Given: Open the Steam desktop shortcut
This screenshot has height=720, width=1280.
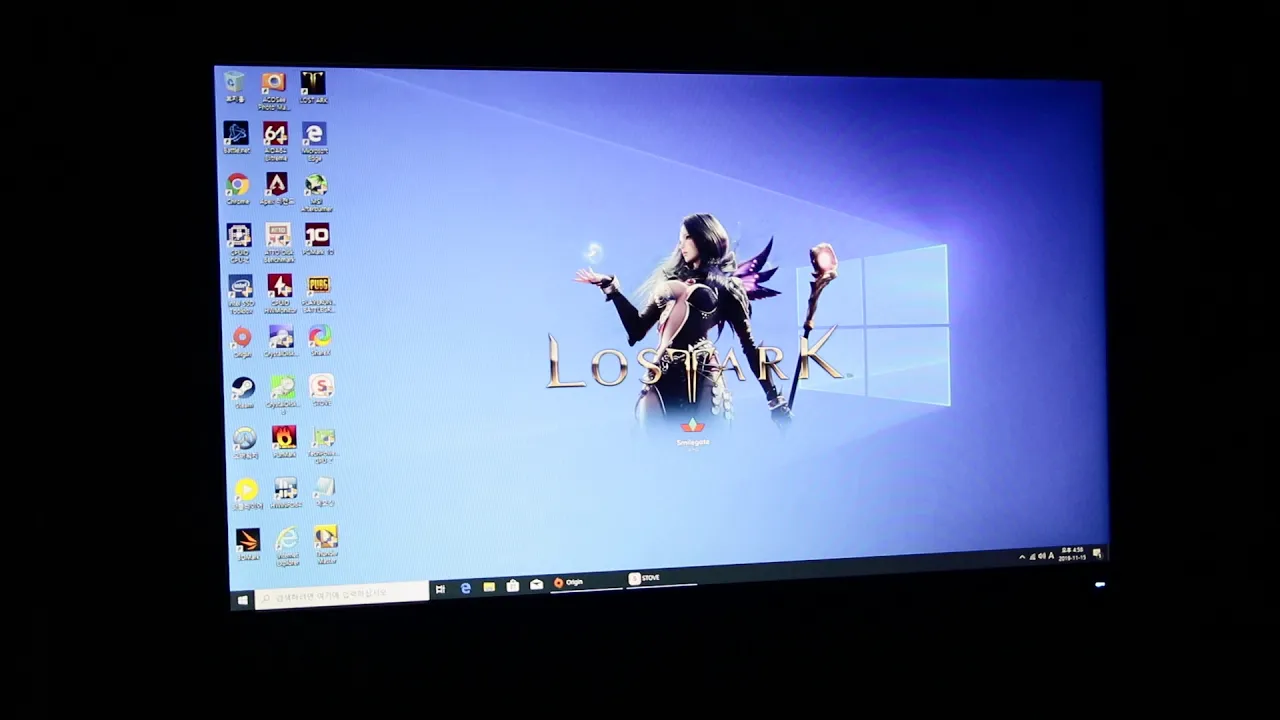Looking at the screenshot, I should [243, 393].
